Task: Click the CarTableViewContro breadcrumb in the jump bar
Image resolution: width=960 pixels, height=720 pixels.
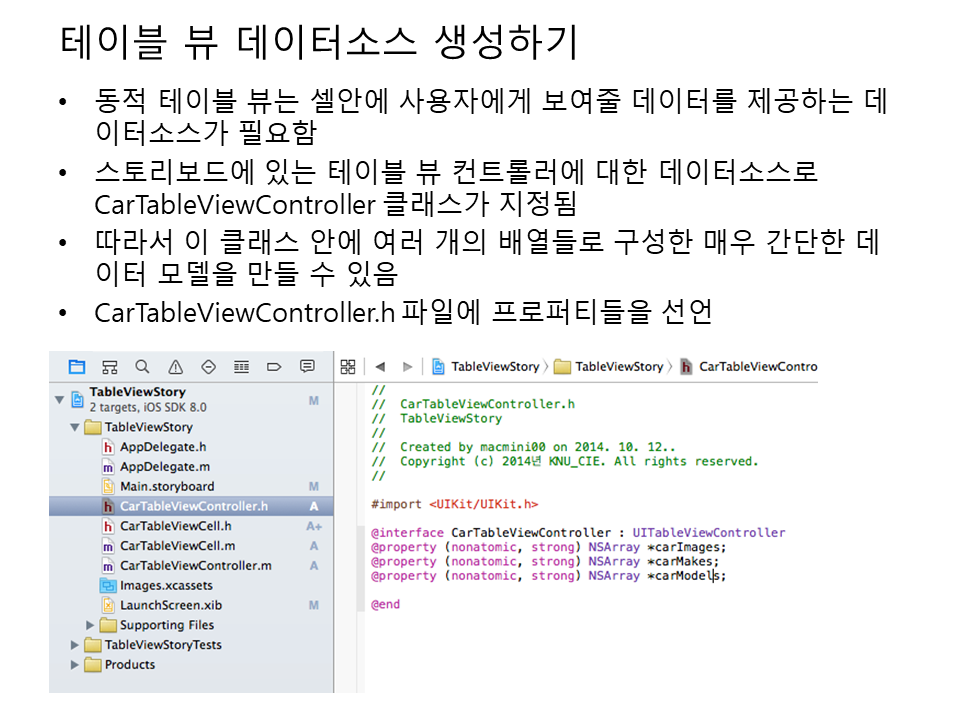Action: [757, 367]
